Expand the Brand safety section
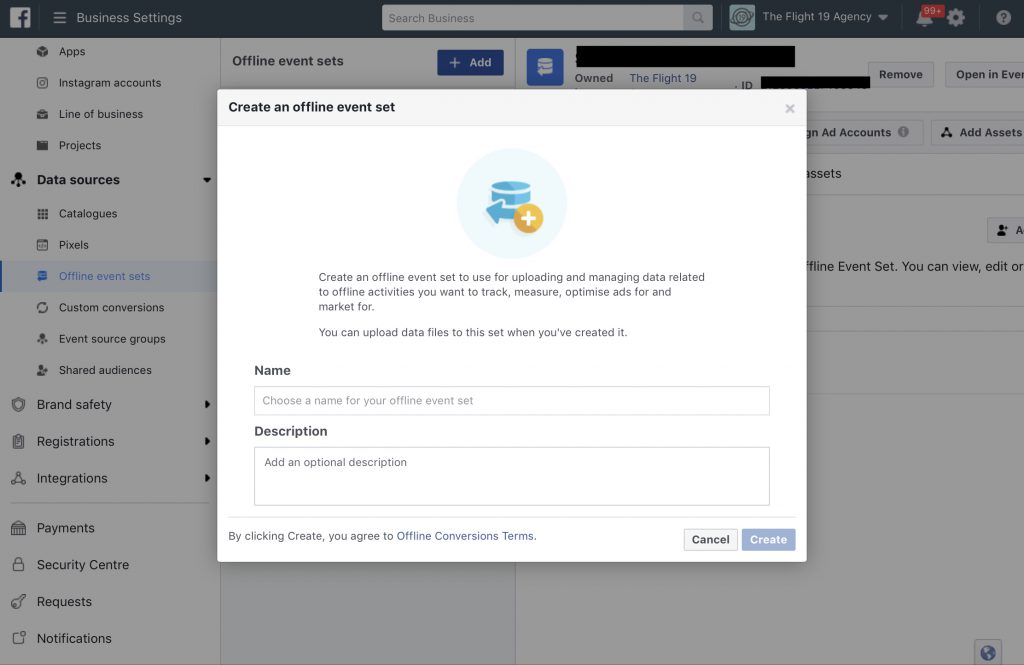 tap(207, 405)
